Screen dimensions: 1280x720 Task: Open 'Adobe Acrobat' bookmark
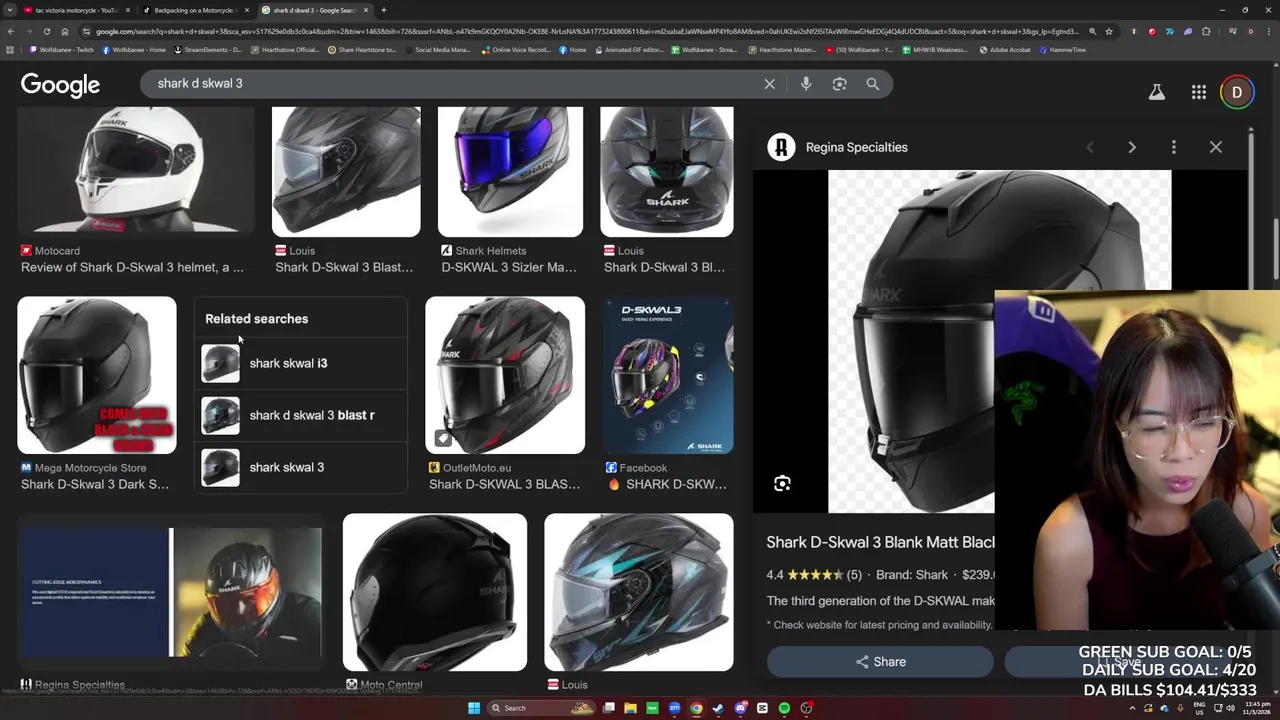coord(1005,50)
